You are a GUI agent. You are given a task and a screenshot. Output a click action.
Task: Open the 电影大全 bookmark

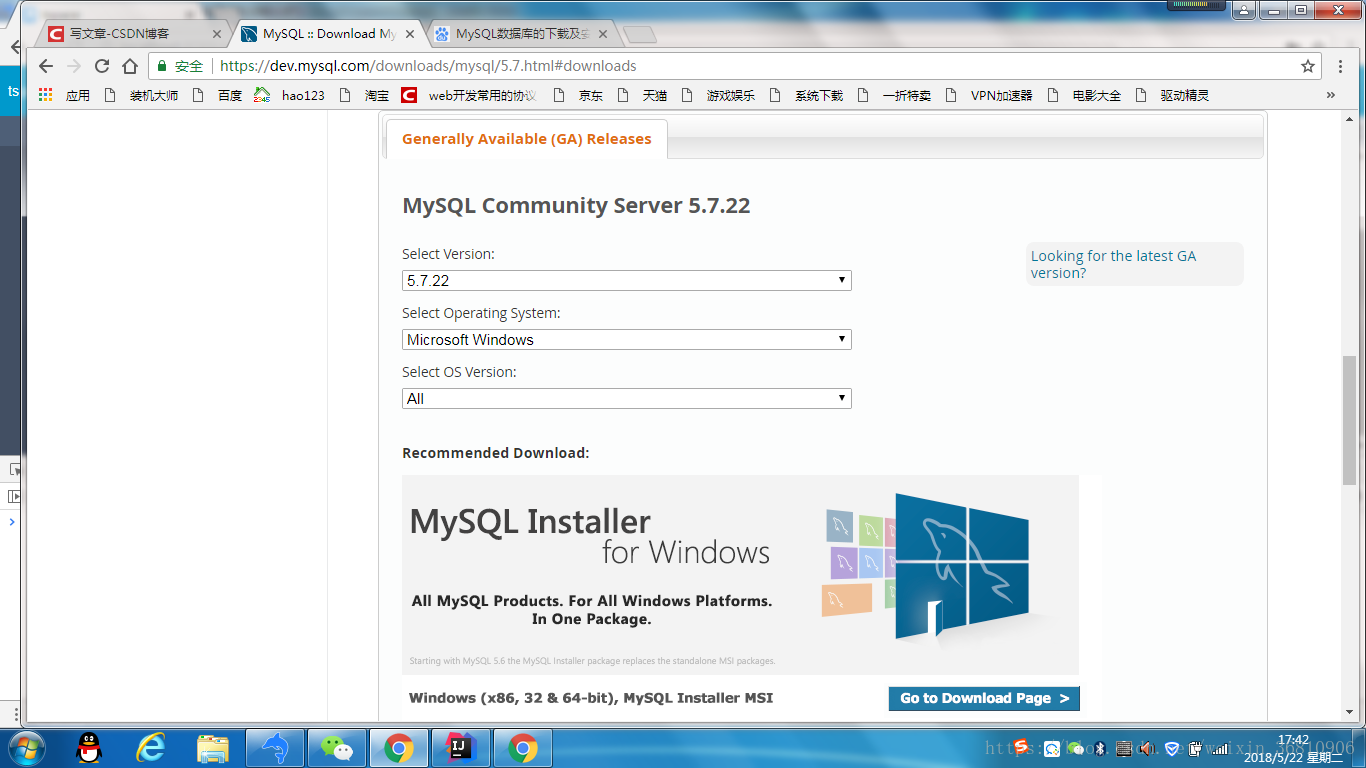tap(1084, 95)
